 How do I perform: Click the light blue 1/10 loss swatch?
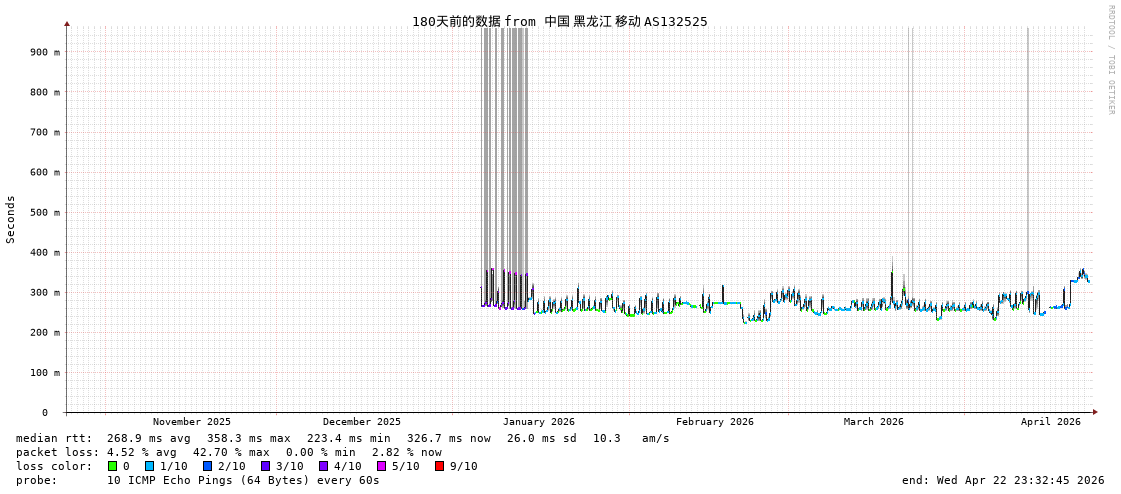(x=149, y=466)
